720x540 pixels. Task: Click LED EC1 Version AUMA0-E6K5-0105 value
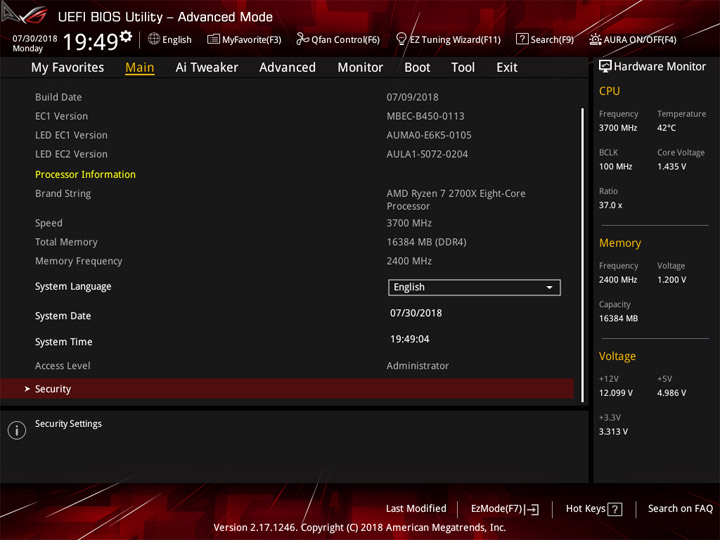(429, 135)
